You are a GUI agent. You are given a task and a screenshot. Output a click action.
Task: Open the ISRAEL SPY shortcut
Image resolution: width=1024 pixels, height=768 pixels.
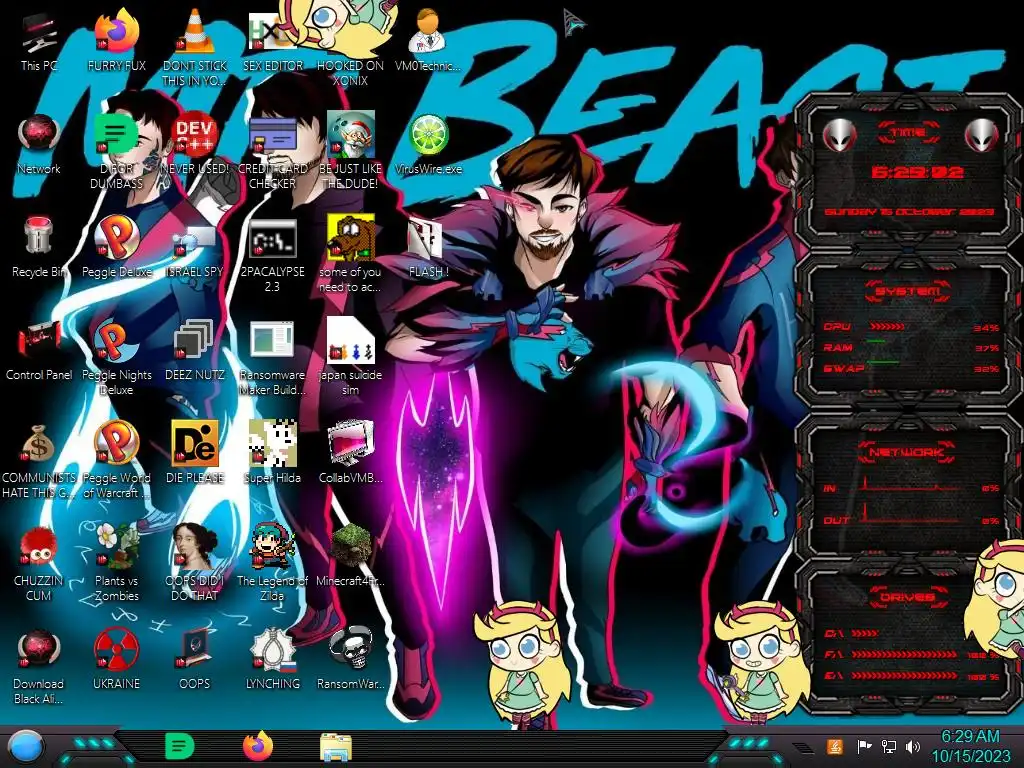click(x=195, y=247)
